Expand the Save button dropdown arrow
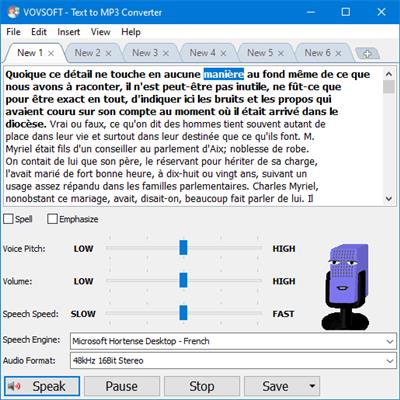 312,386
